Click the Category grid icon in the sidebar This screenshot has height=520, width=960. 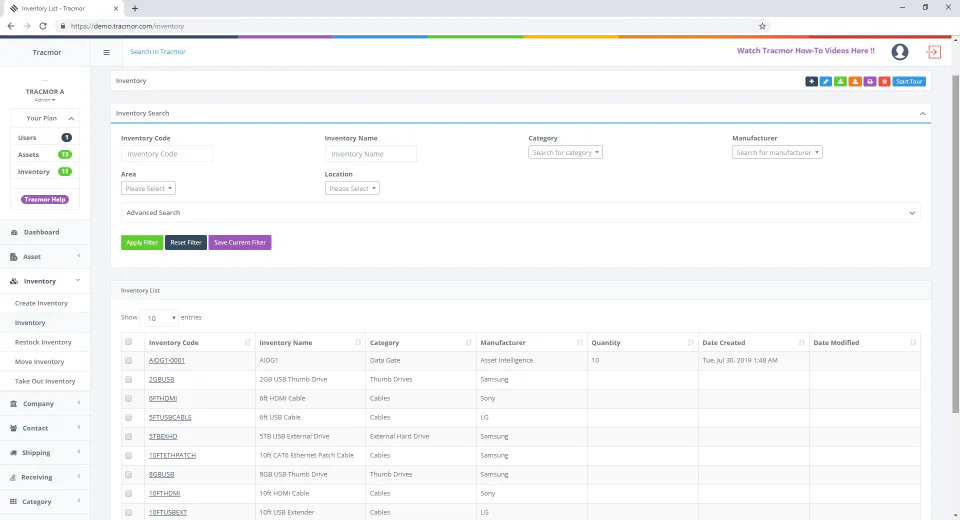(13, 502)
